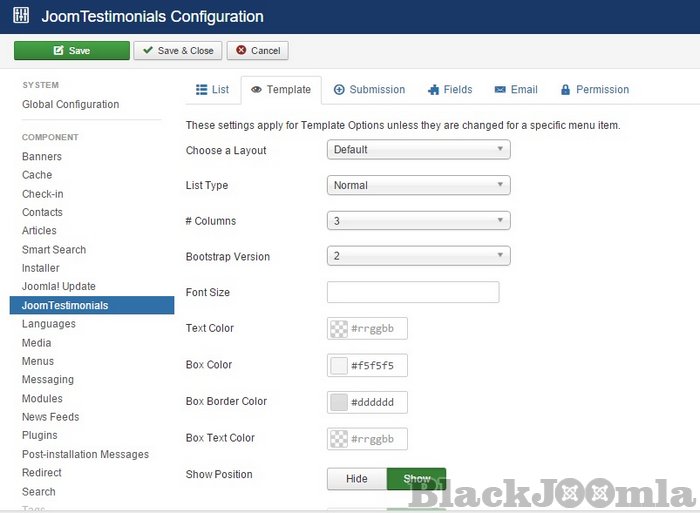This screenshot has height=513, width=700.
Task: Set Show Position to Show
Action: [x=416, y=479]
